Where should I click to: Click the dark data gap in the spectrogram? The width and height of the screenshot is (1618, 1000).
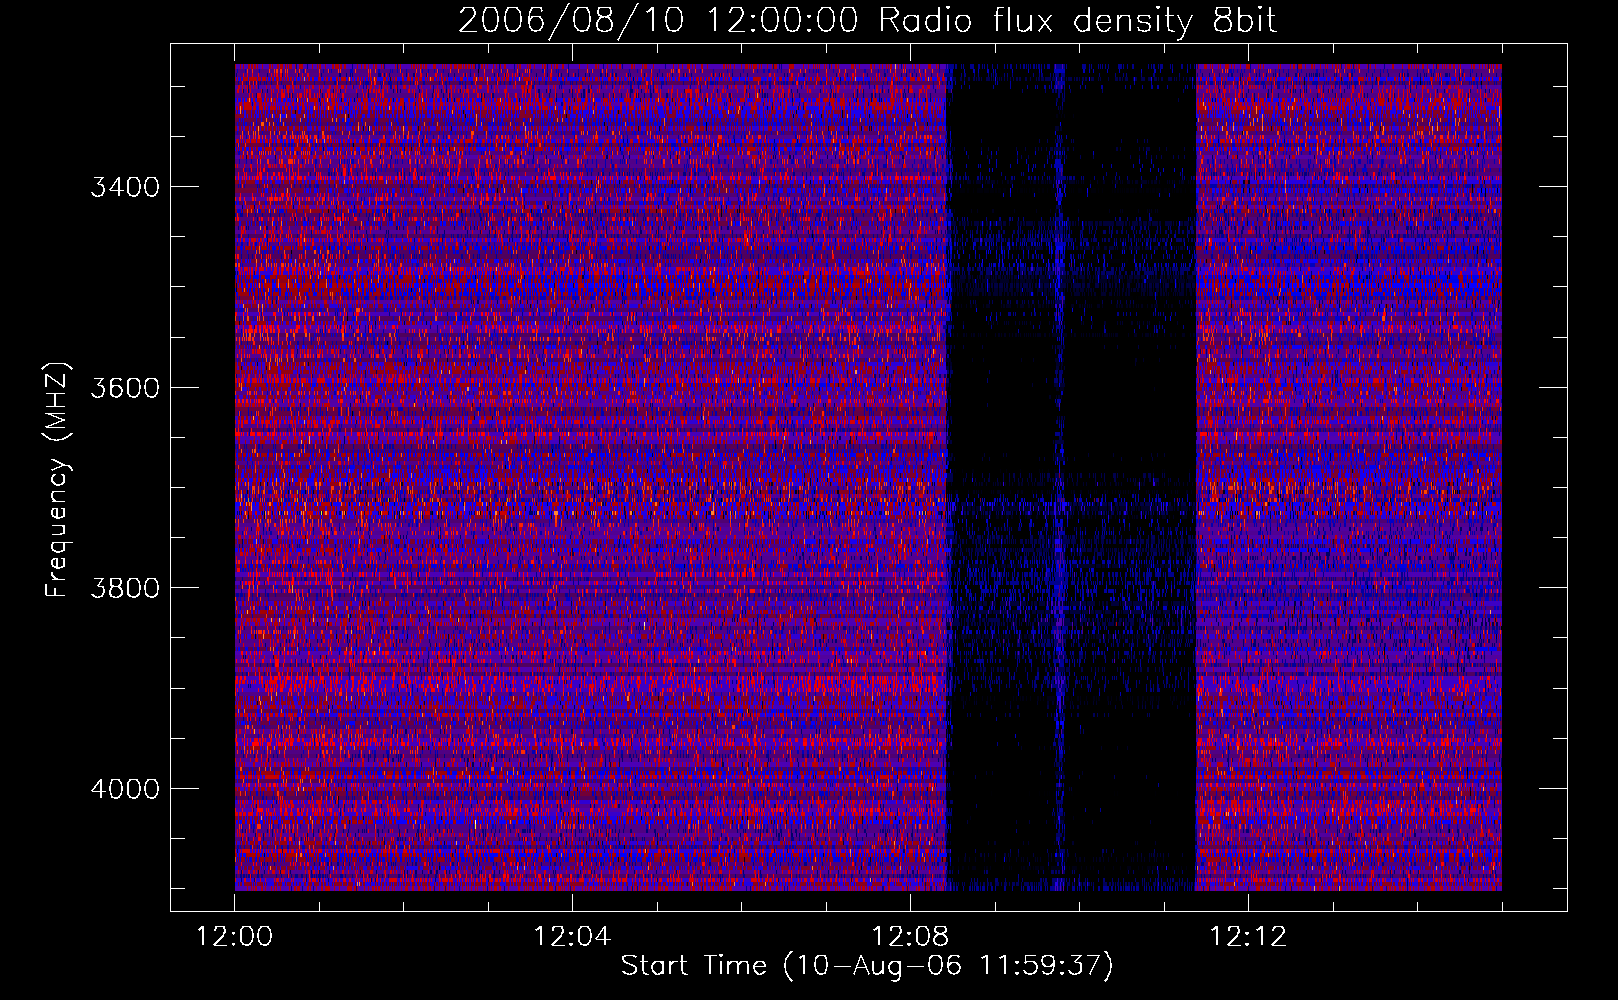pyautogui.click(x=1071, y=477)
